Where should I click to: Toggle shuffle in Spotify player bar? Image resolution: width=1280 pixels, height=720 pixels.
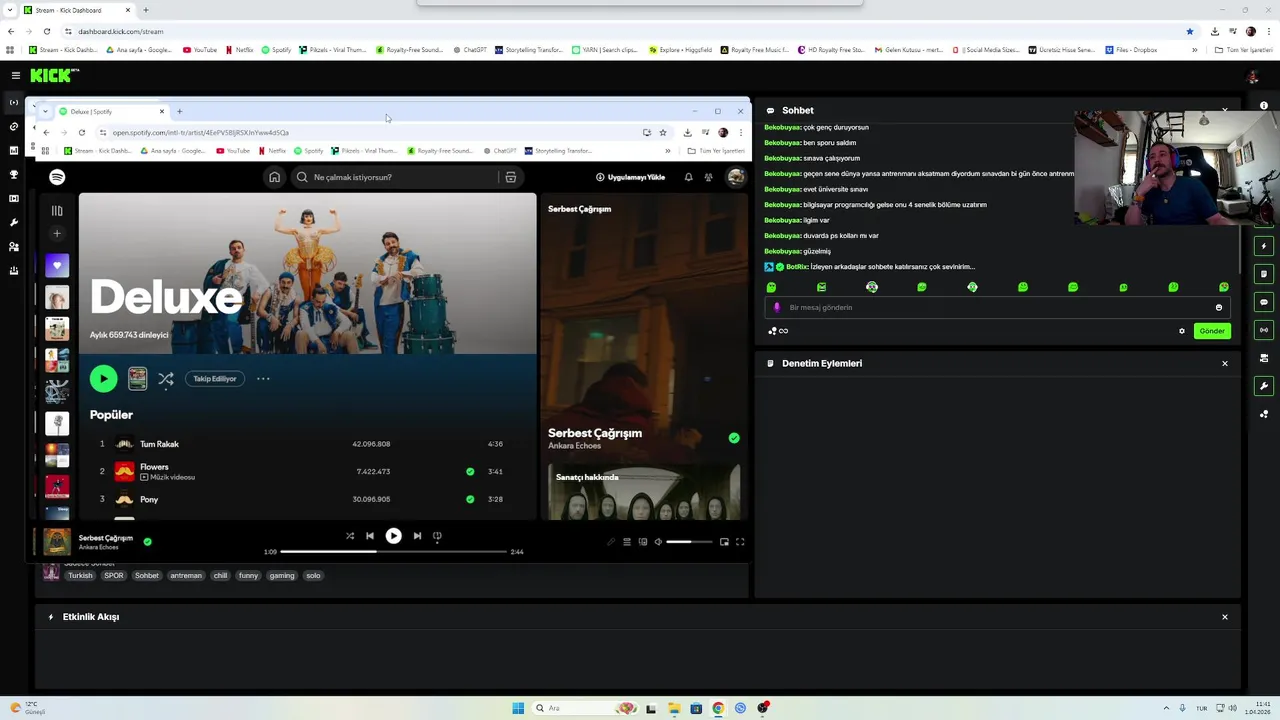[349, 536]
